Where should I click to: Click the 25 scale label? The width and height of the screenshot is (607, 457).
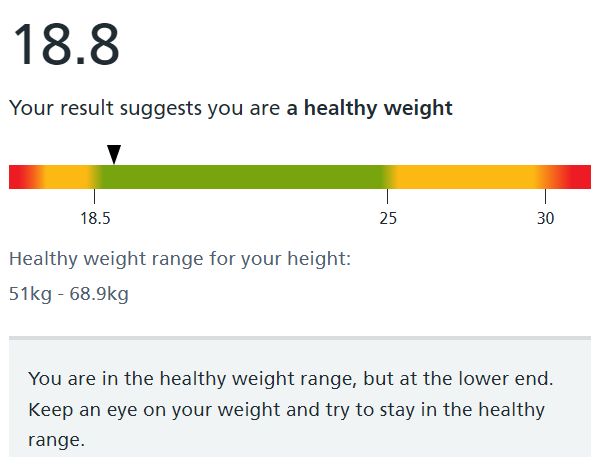(388, 218)
